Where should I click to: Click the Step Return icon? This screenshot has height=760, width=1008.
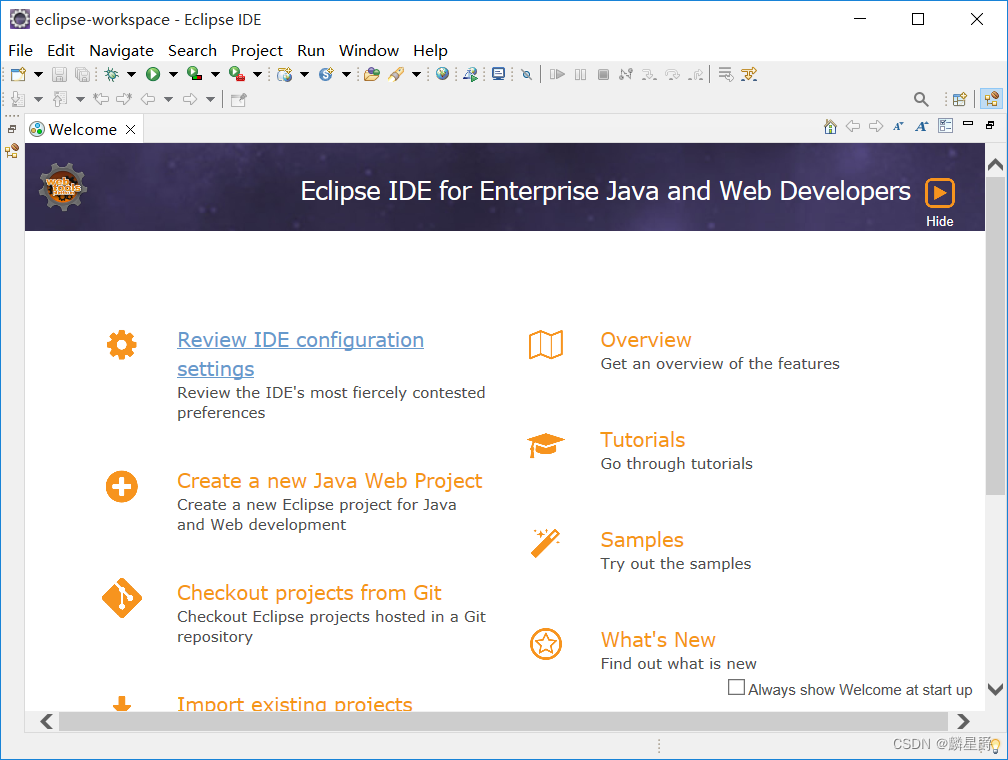[x=696, y=75]
